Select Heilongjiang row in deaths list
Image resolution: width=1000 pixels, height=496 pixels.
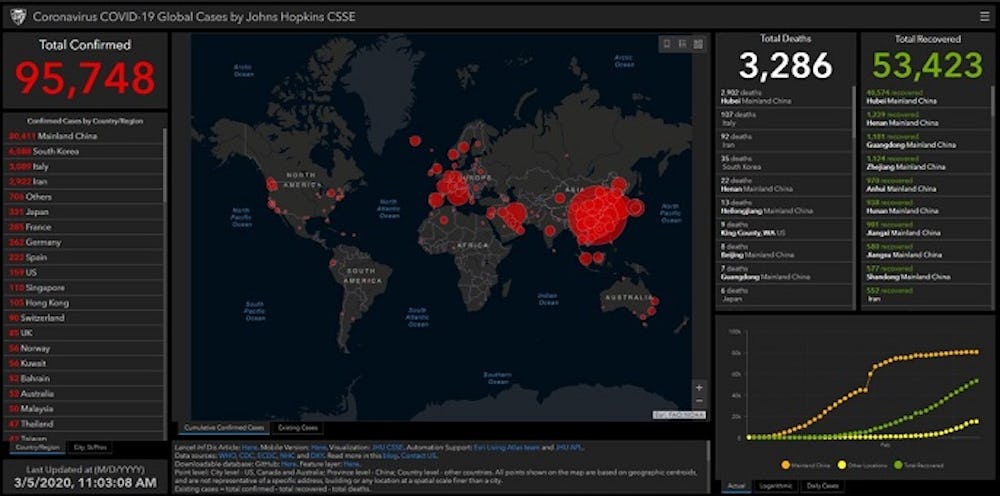[784, 207]
